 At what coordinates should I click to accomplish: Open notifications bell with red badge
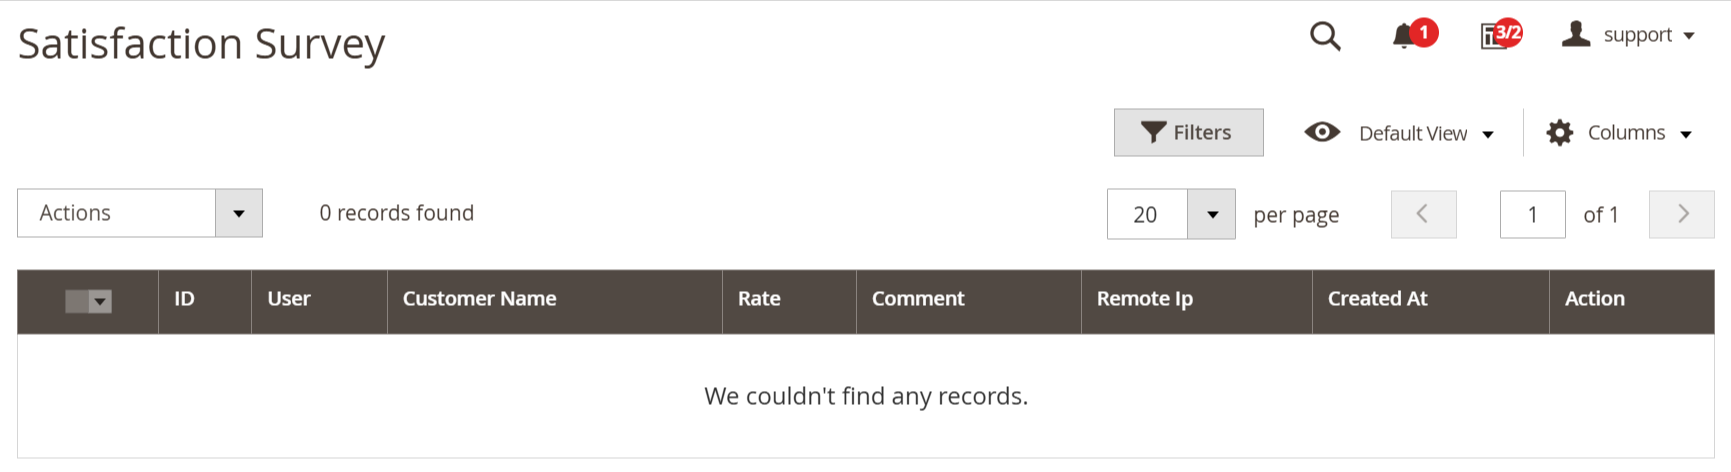click(1413, 35)
